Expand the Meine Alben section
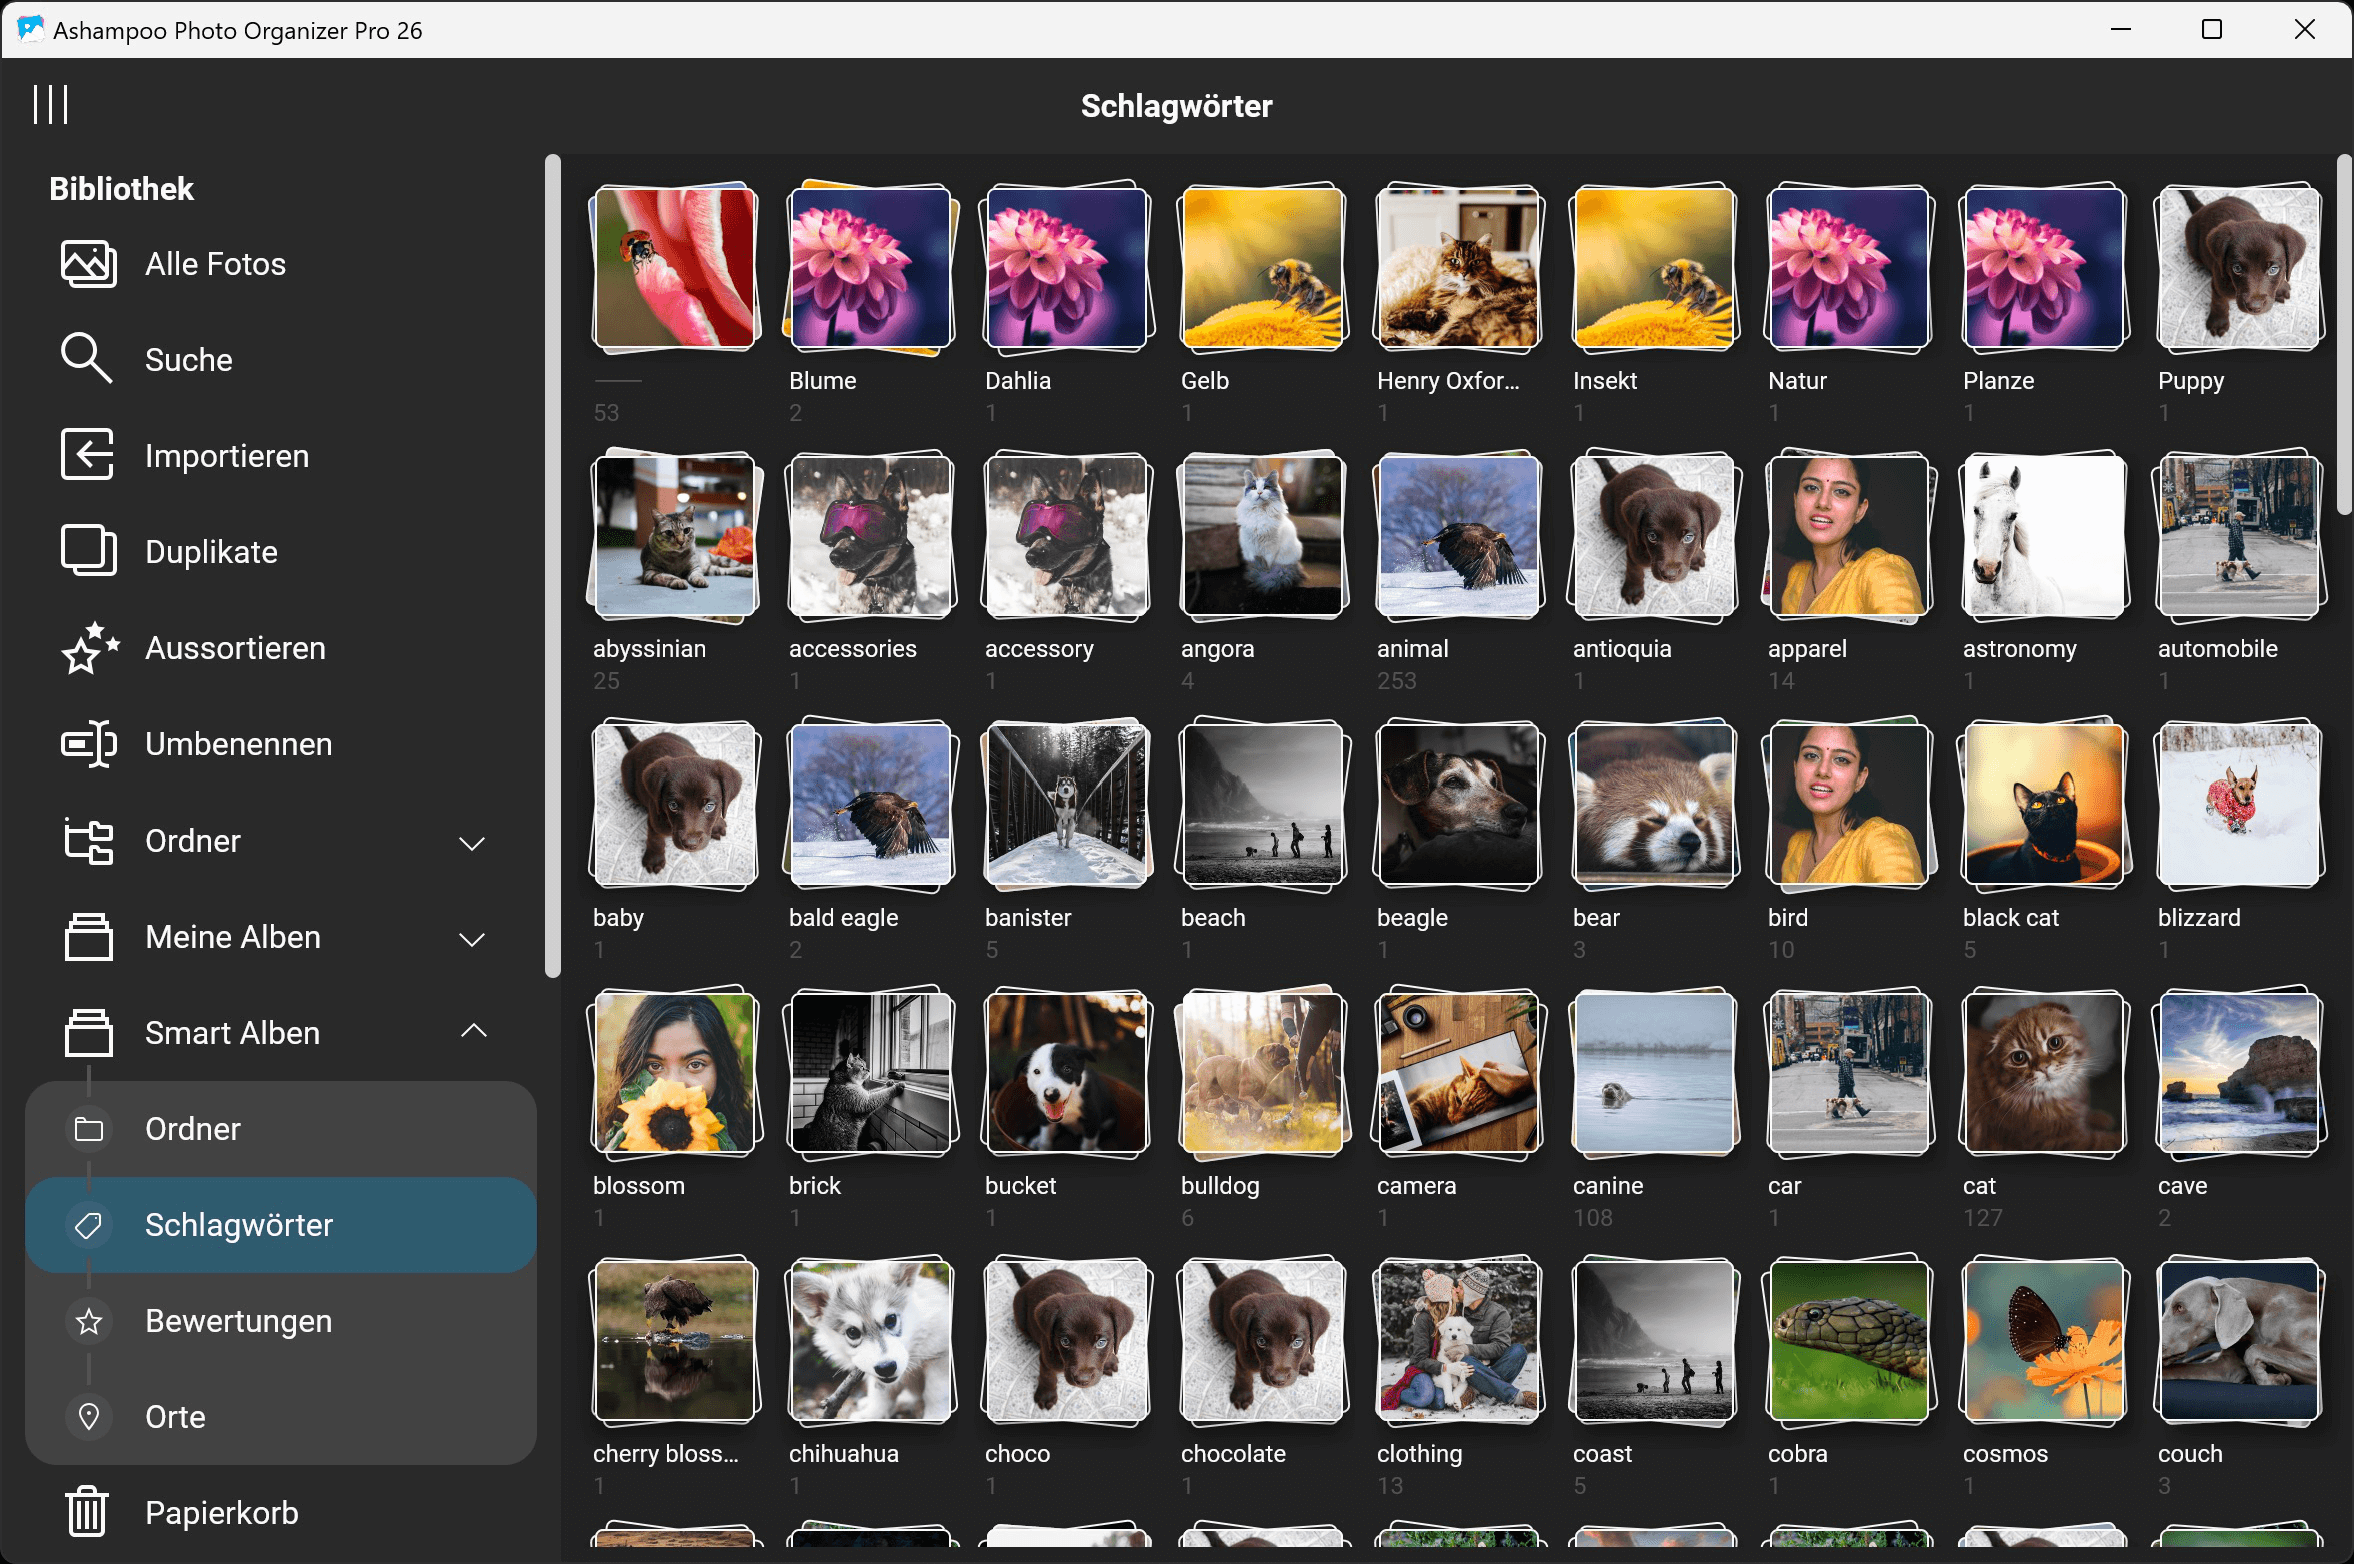Viewport: 2354px width, 1564px height. pos(472,938)
